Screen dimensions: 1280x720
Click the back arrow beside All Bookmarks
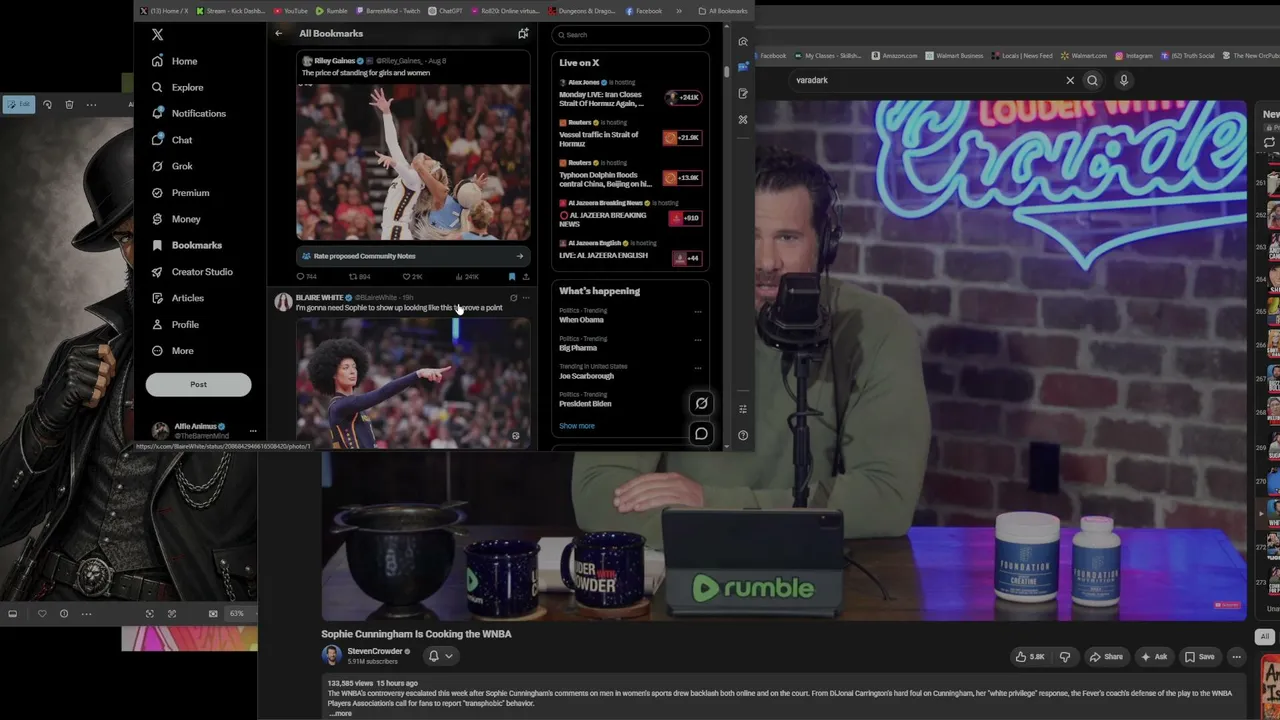(279, 34)
